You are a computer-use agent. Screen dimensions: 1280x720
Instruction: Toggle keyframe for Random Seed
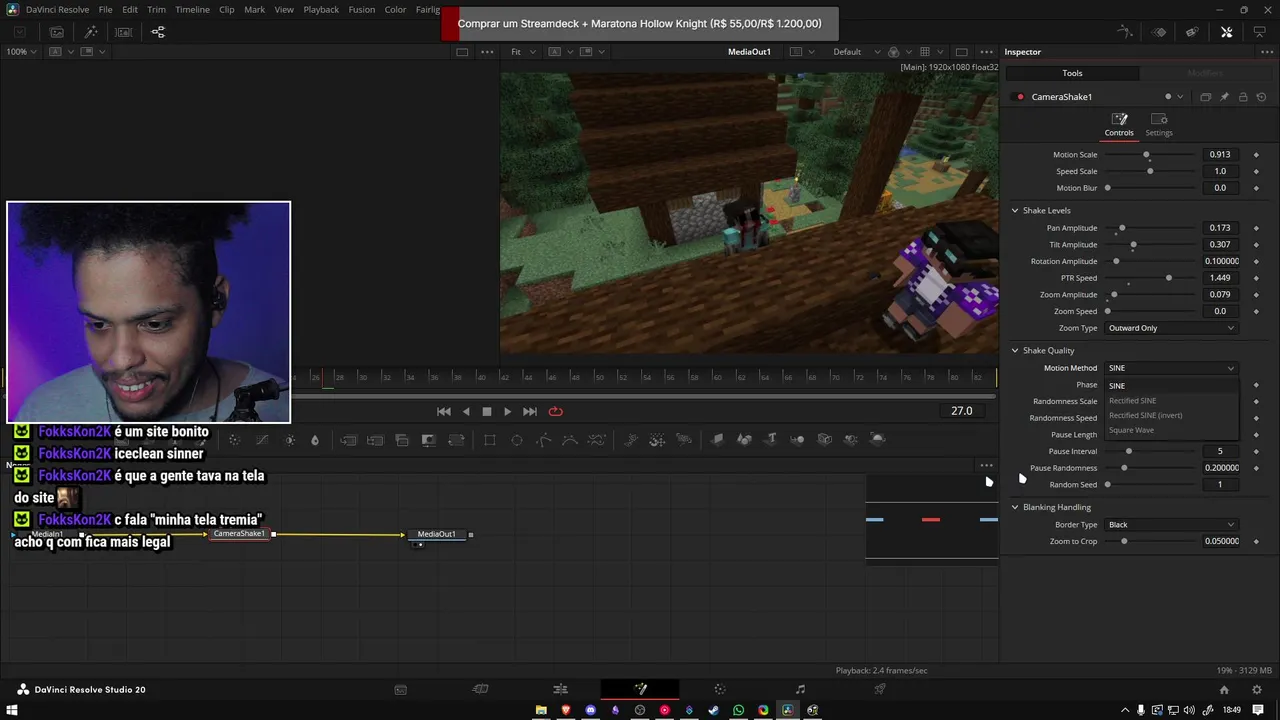1256,484
